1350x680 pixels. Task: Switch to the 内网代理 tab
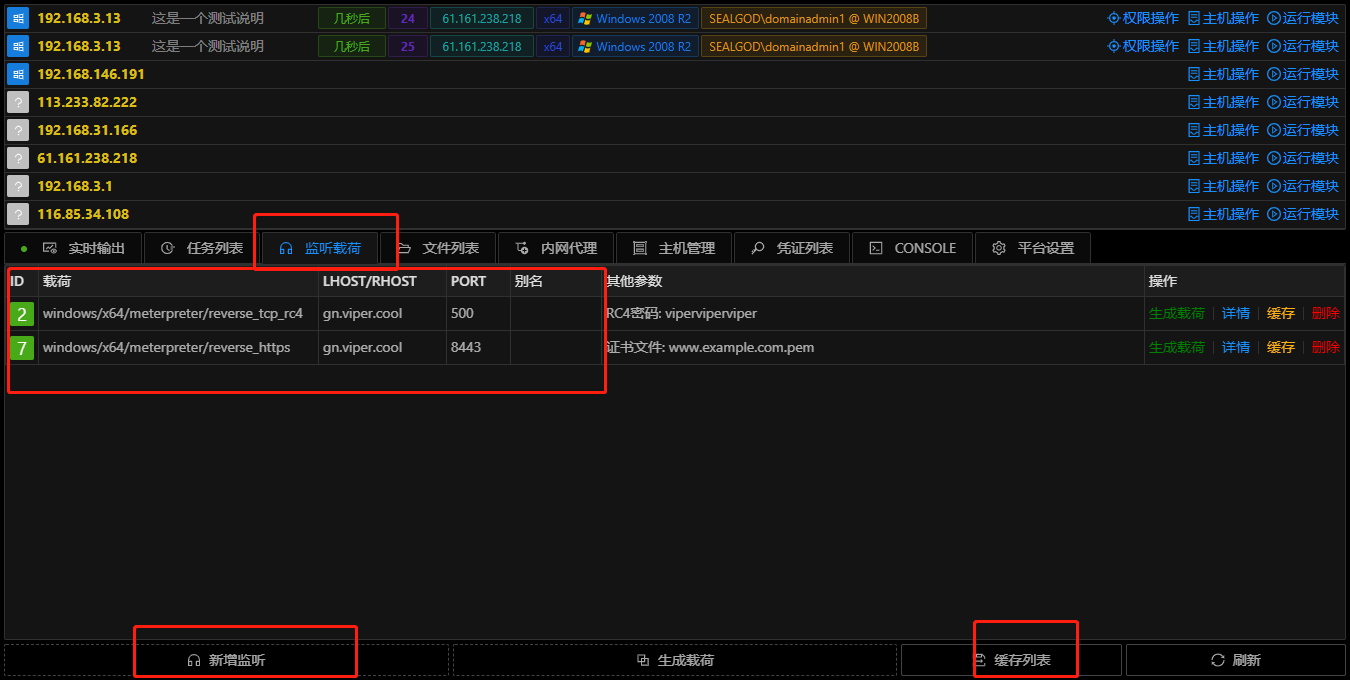click(x=556, y=248)
